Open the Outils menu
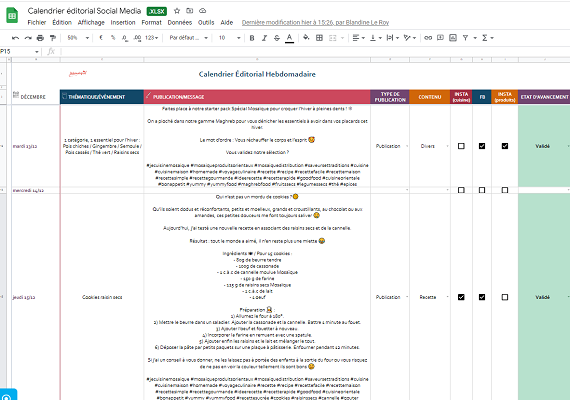570x400 pixels. (206, 23)
